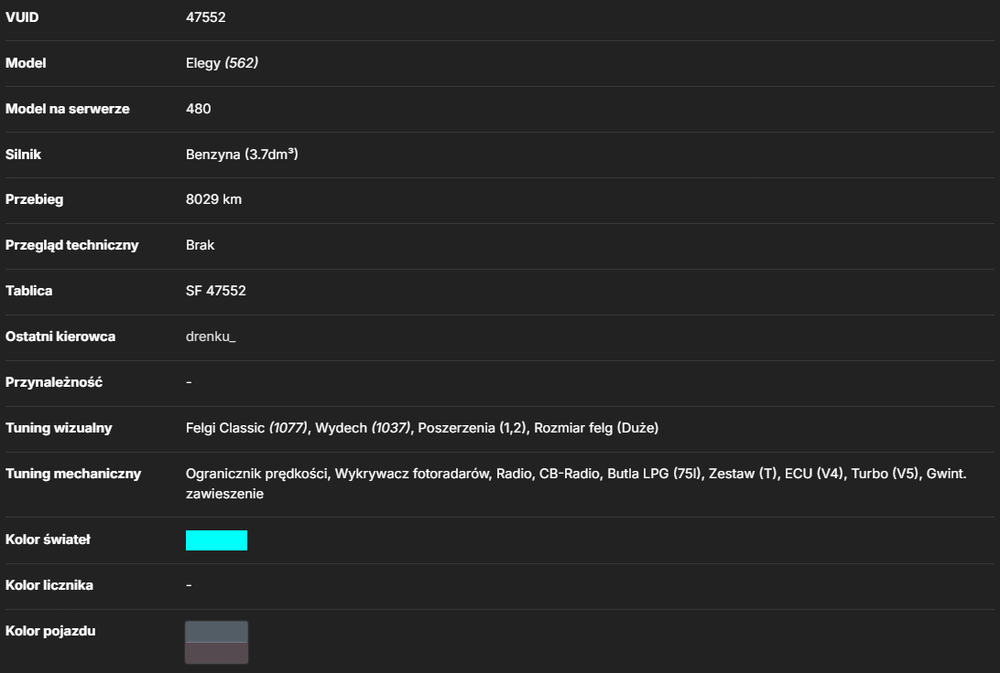Click Felgi Classic (1077) tuning entry
This screenshot has width=1000, height=673.
(247, 428)
